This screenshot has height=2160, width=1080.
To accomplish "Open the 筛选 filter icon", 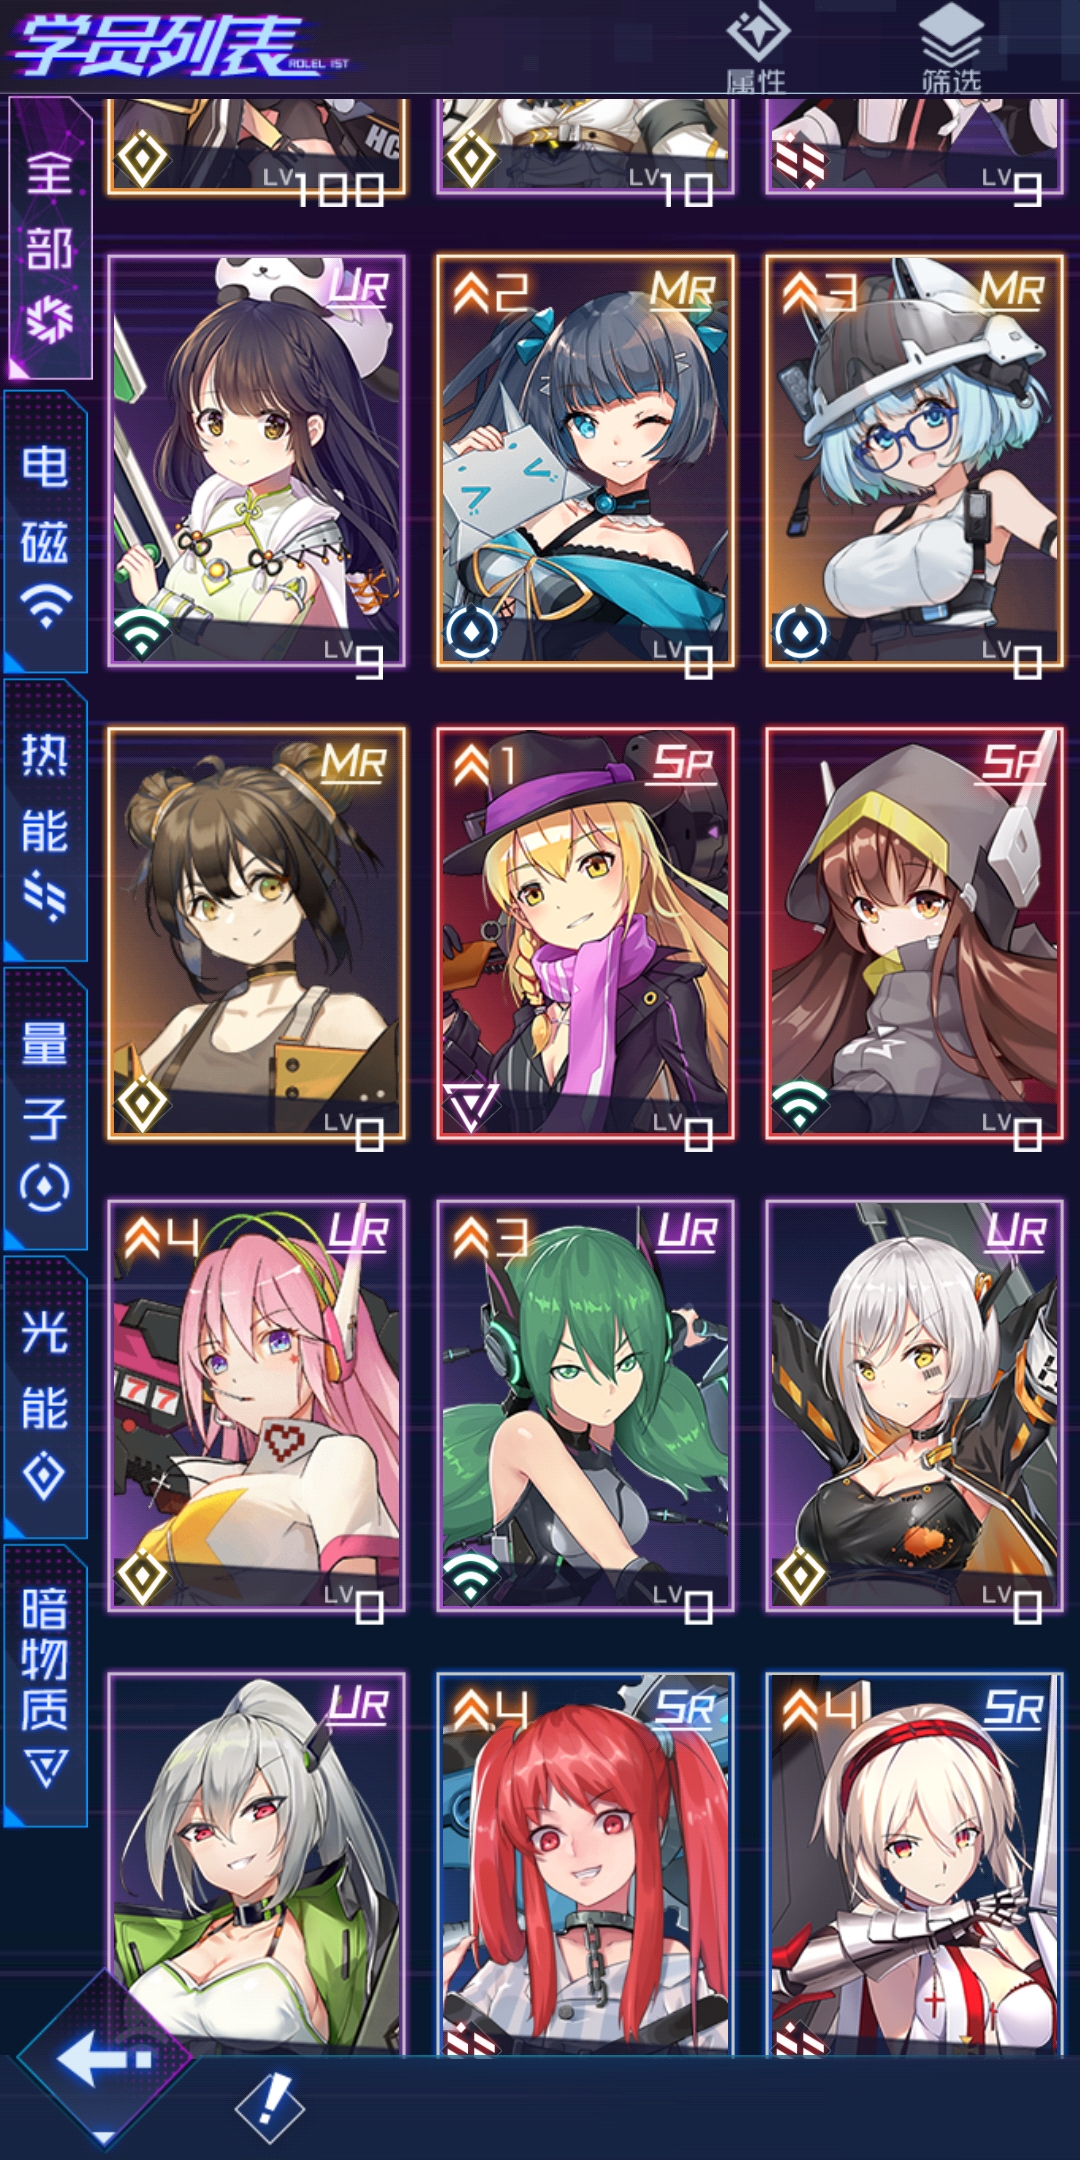I will pos(951,48).
